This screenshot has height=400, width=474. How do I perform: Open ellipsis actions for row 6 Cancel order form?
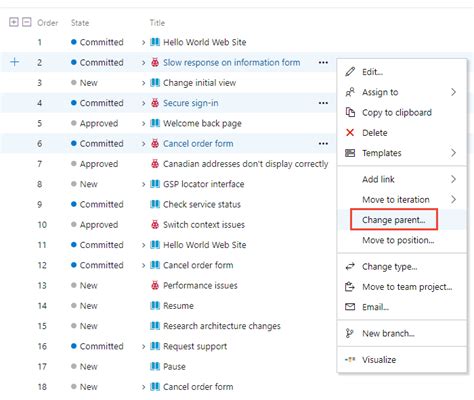(x=323, y=144)
